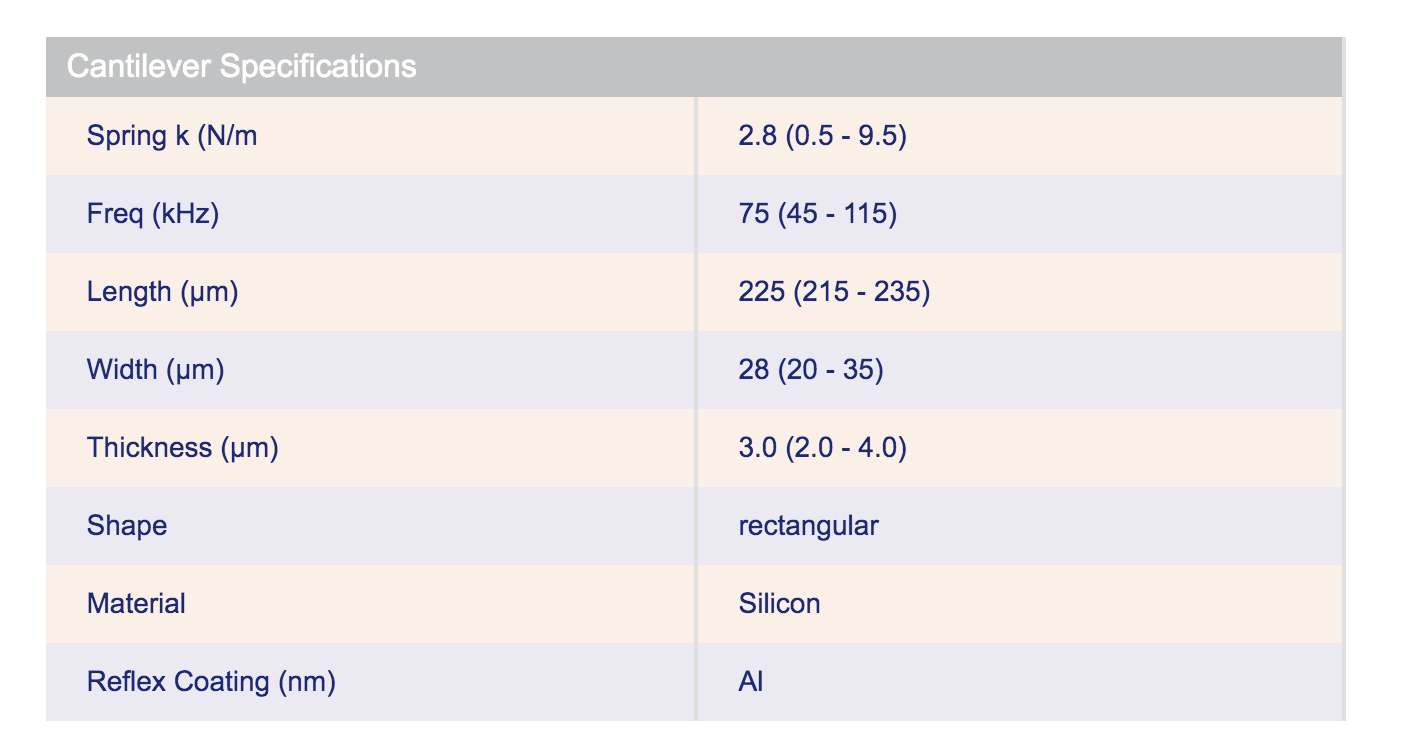
Task: Click the frequency value 75 (45 - 115)
Action: pos(817,214)
